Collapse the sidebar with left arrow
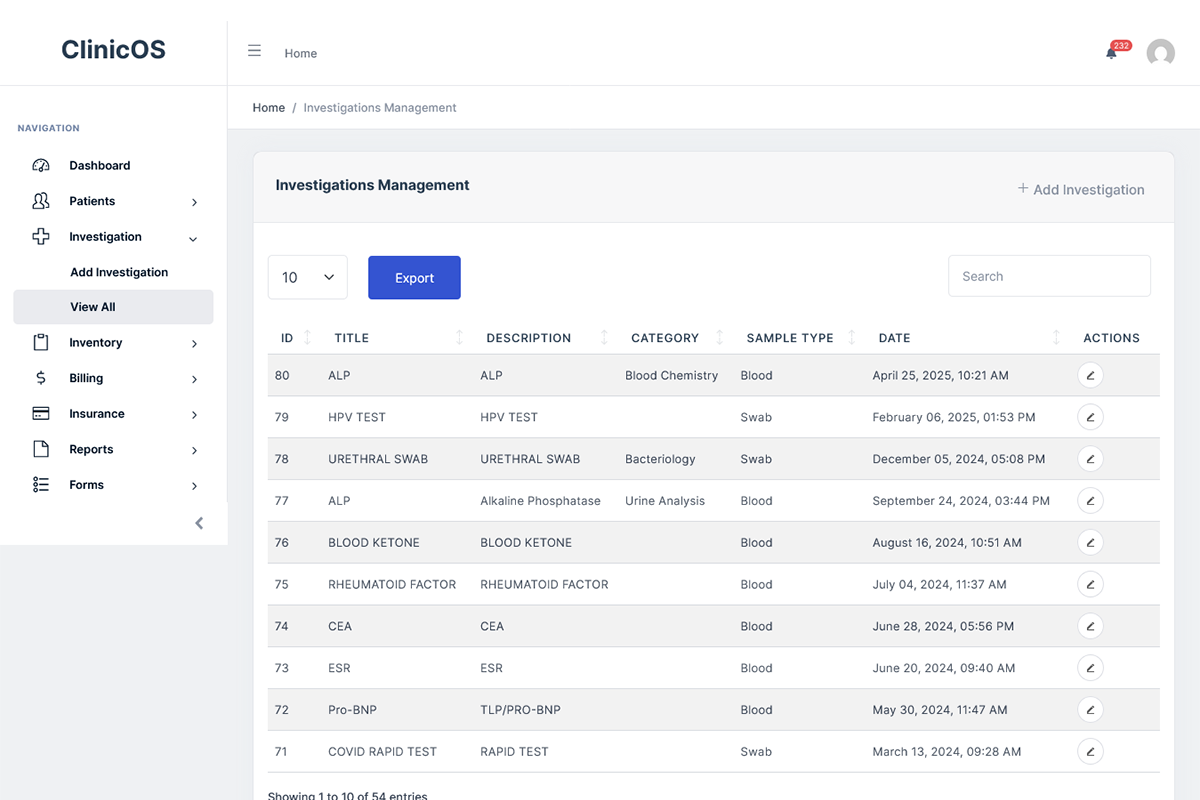1200x800 pixels. 198,522
